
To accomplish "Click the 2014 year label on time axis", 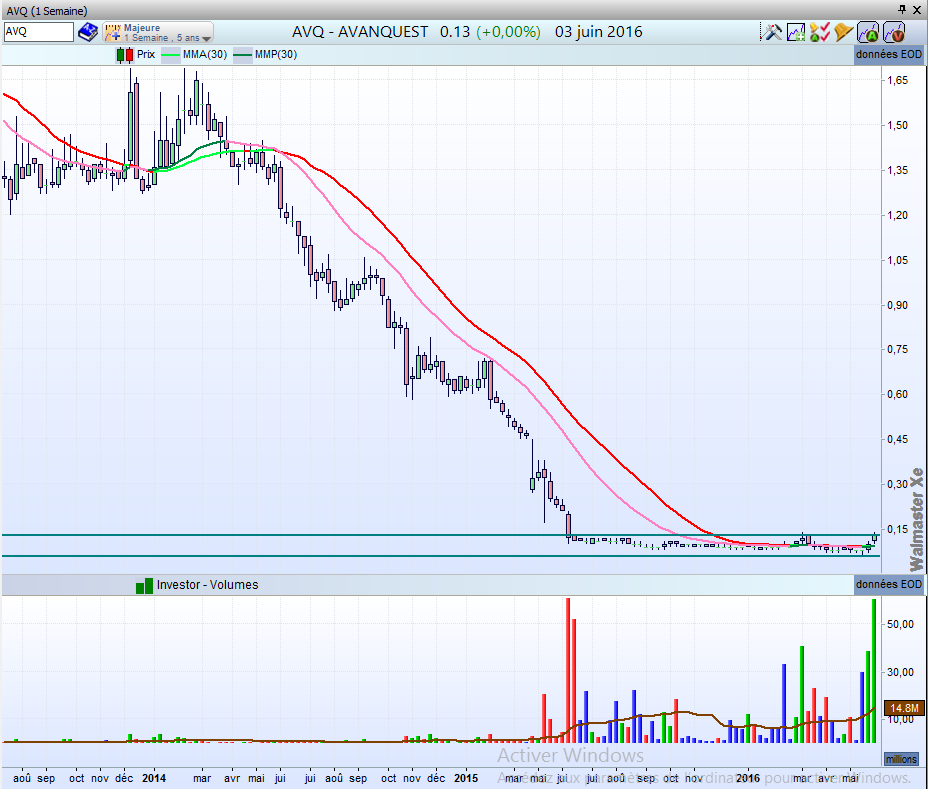I will (x=154, y=778).
